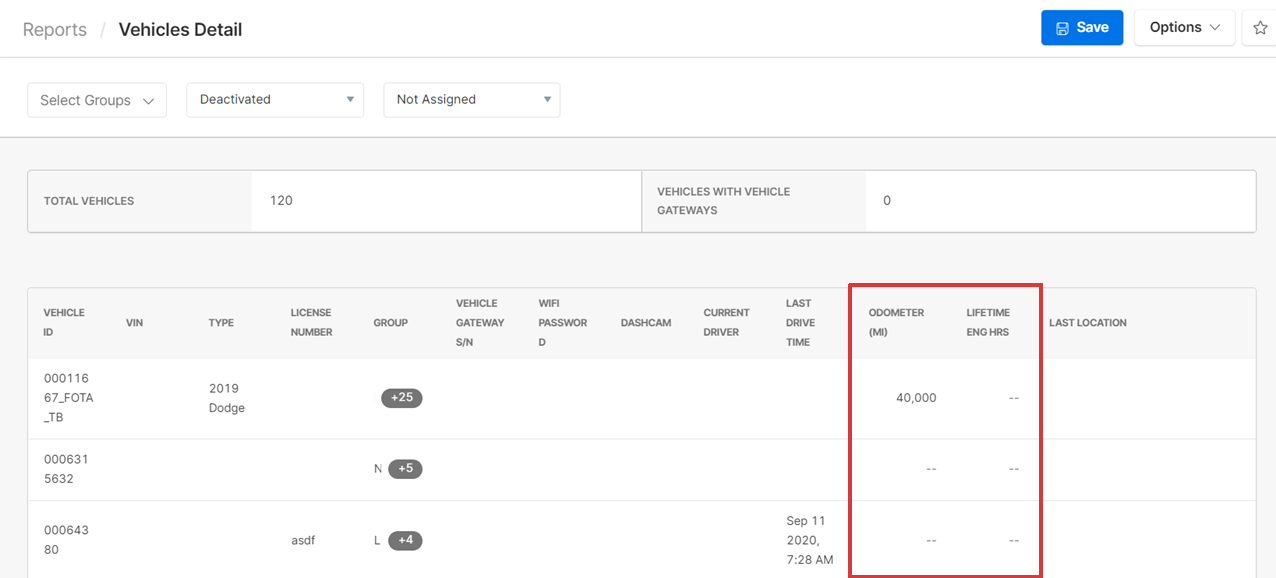Sort by License Number column header

point(312,322)
